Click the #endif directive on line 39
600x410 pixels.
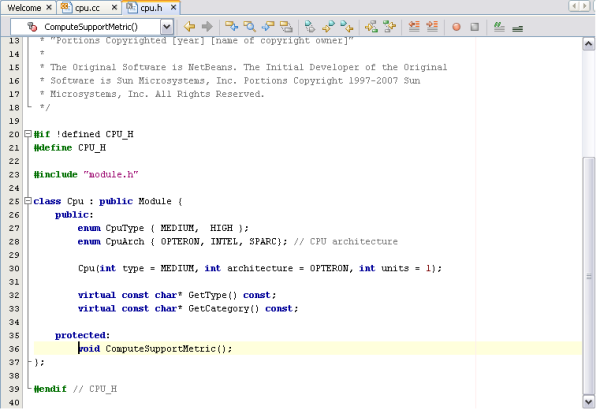coord(50,389)
